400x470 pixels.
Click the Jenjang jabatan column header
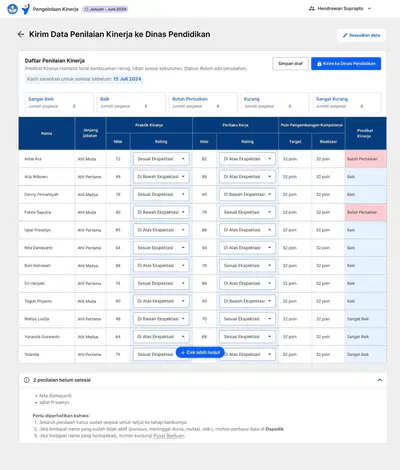(90, 133)
